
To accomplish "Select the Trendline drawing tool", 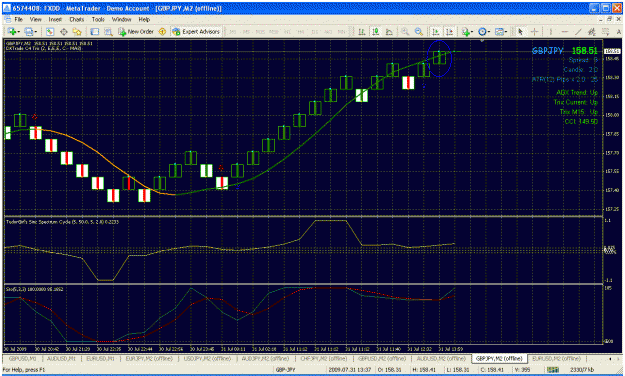I will point(578,31).
